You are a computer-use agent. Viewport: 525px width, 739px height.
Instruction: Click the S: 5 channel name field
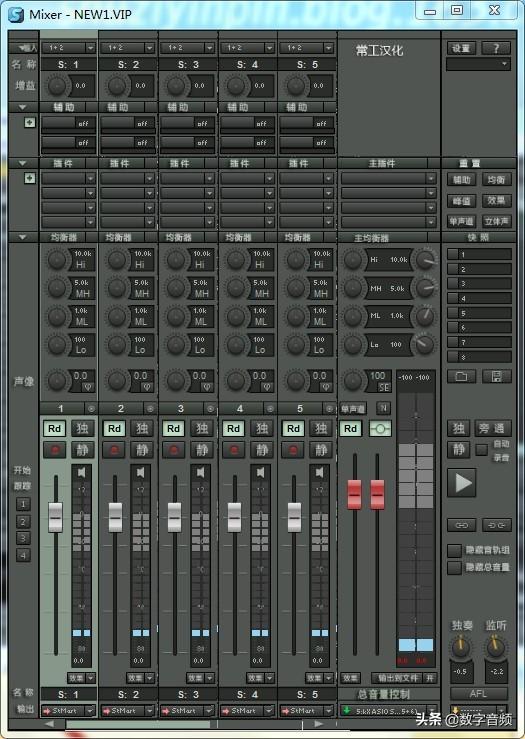point(307,65)
